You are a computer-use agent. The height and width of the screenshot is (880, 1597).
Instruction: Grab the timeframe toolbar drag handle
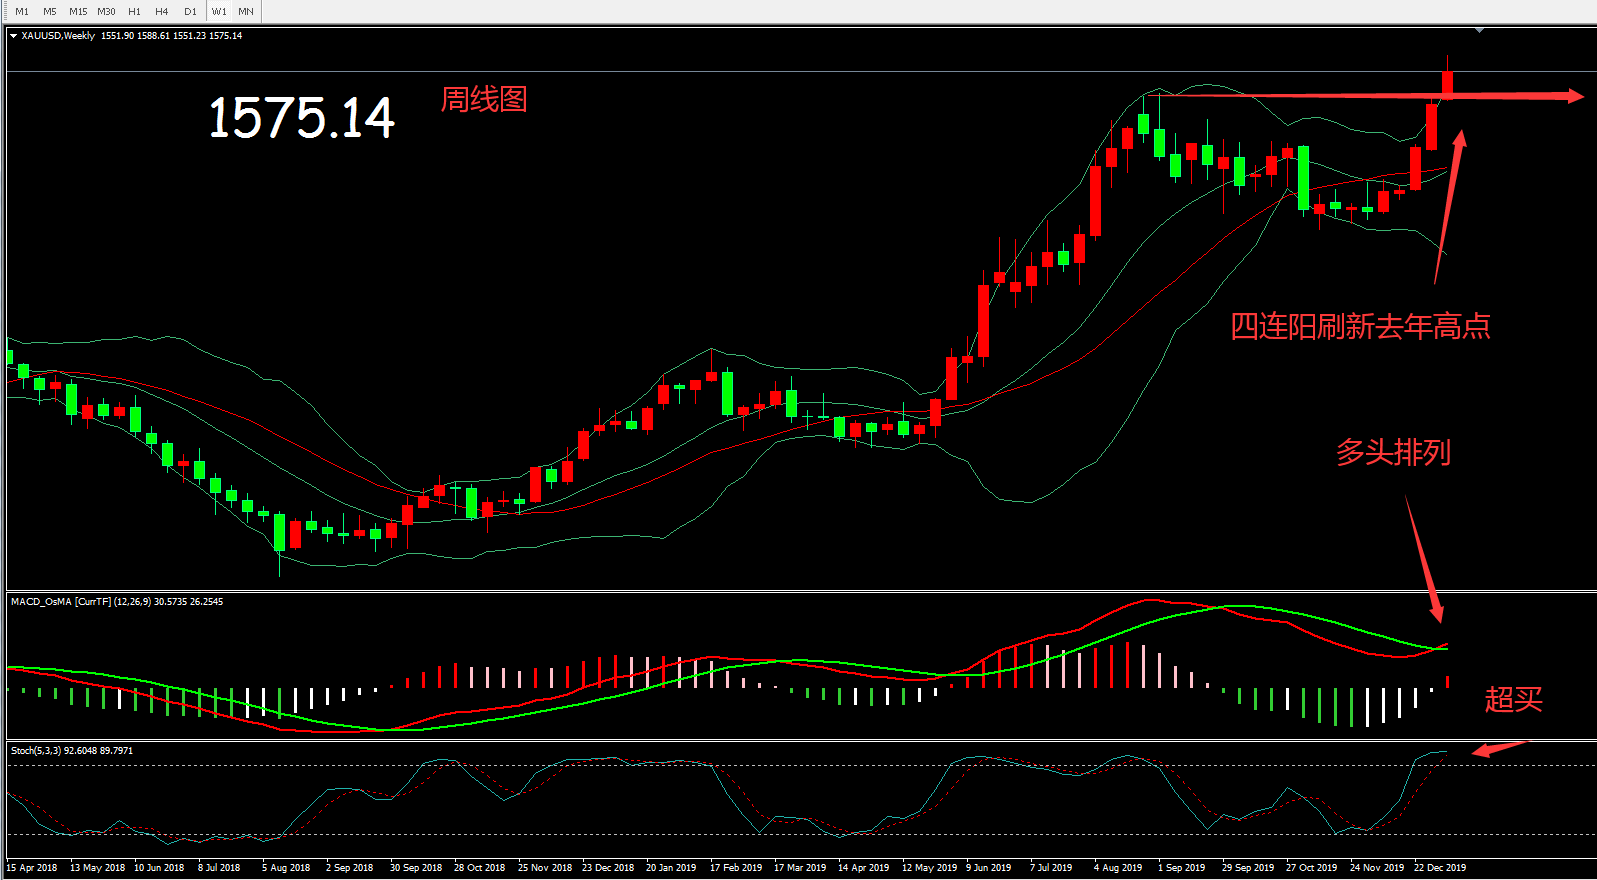[x=4, y=12]
